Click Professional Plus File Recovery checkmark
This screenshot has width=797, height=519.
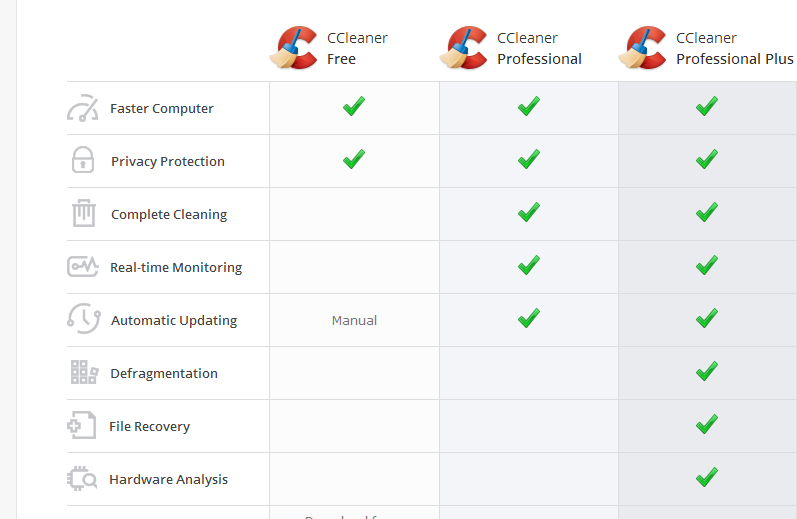tap(707, 424)
